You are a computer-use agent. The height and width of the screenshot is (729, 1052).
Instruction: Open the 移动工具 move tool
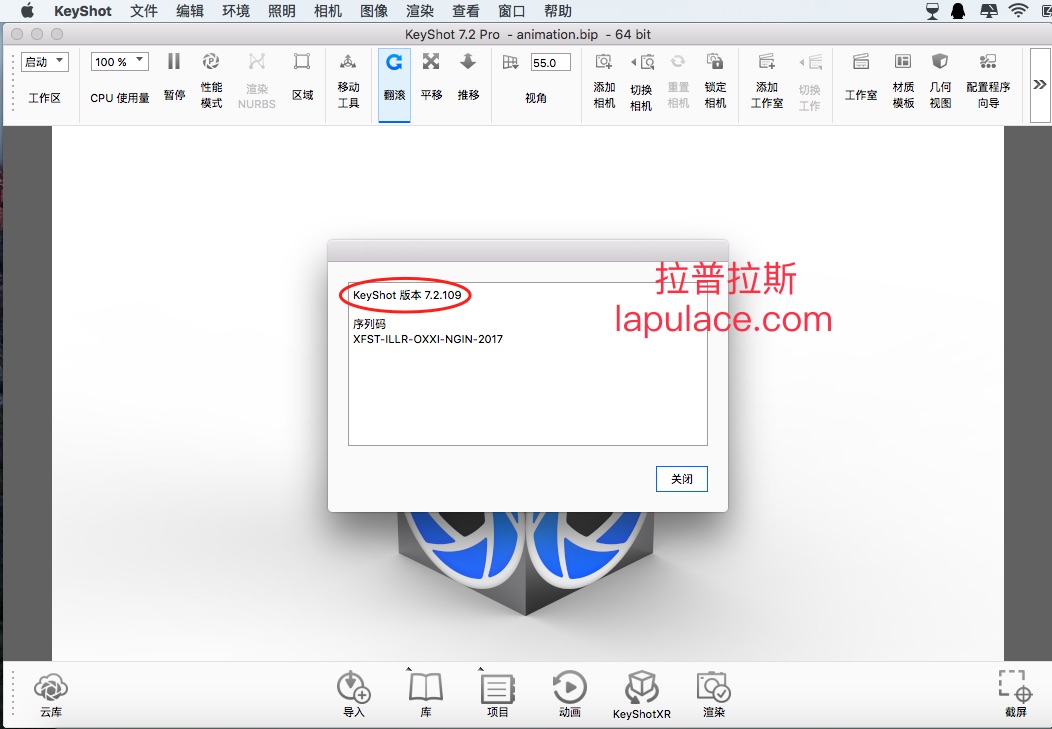pyautogui.click(x=348, y=80)
